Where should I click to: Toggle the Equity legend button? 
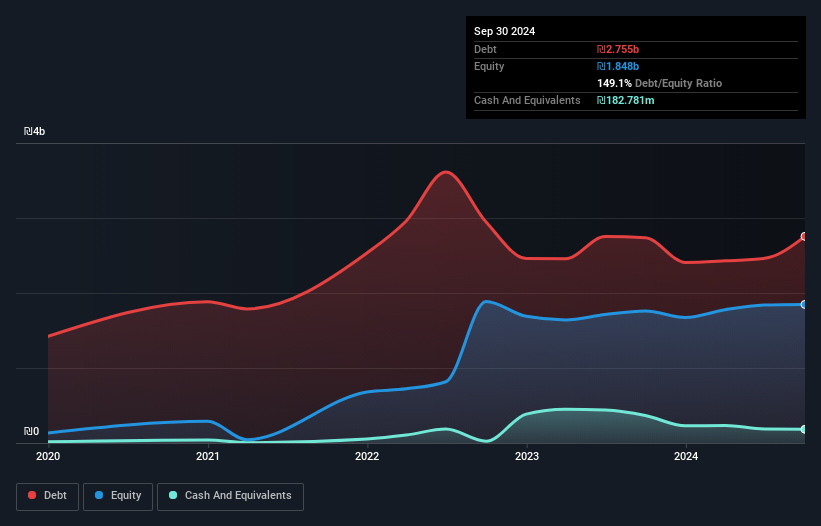click(118, 496)
